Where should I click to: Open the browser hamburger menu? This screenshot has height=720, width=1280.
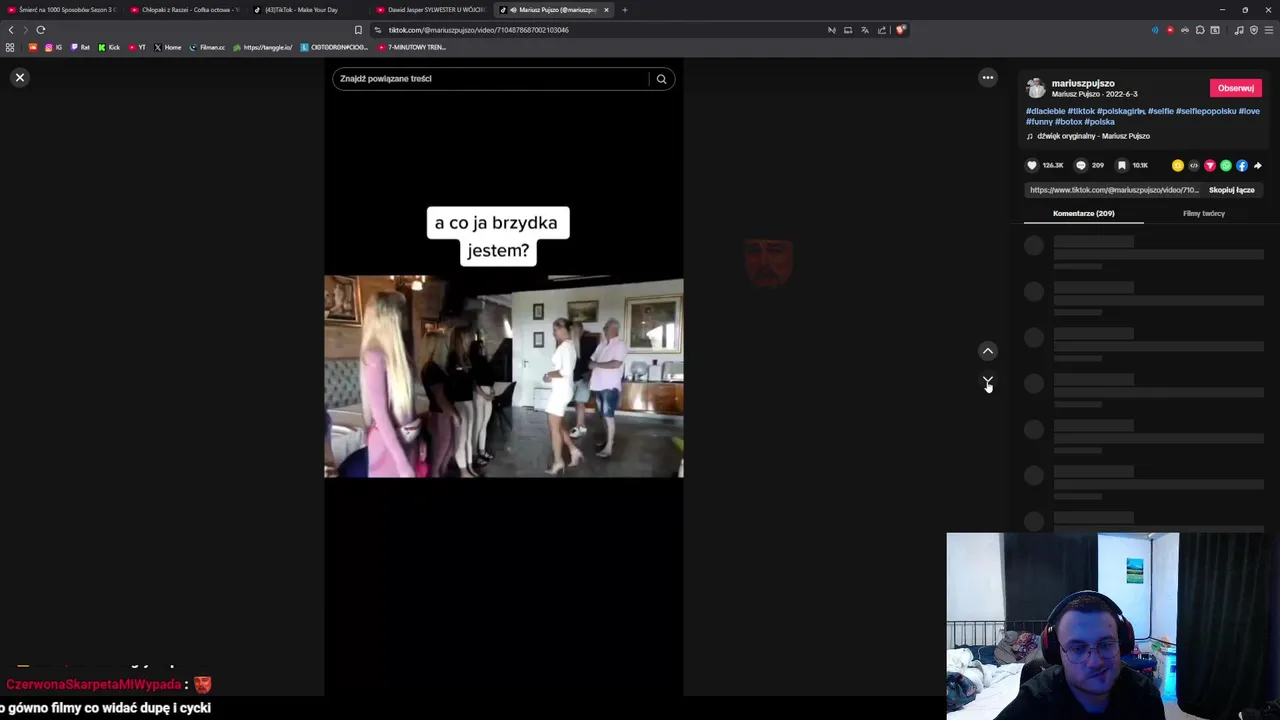(1270, 30)
